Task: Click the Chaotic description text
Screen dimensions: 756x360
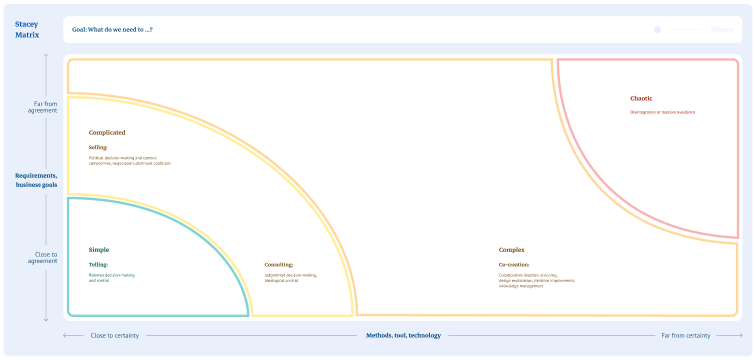Action: point(662,112)
